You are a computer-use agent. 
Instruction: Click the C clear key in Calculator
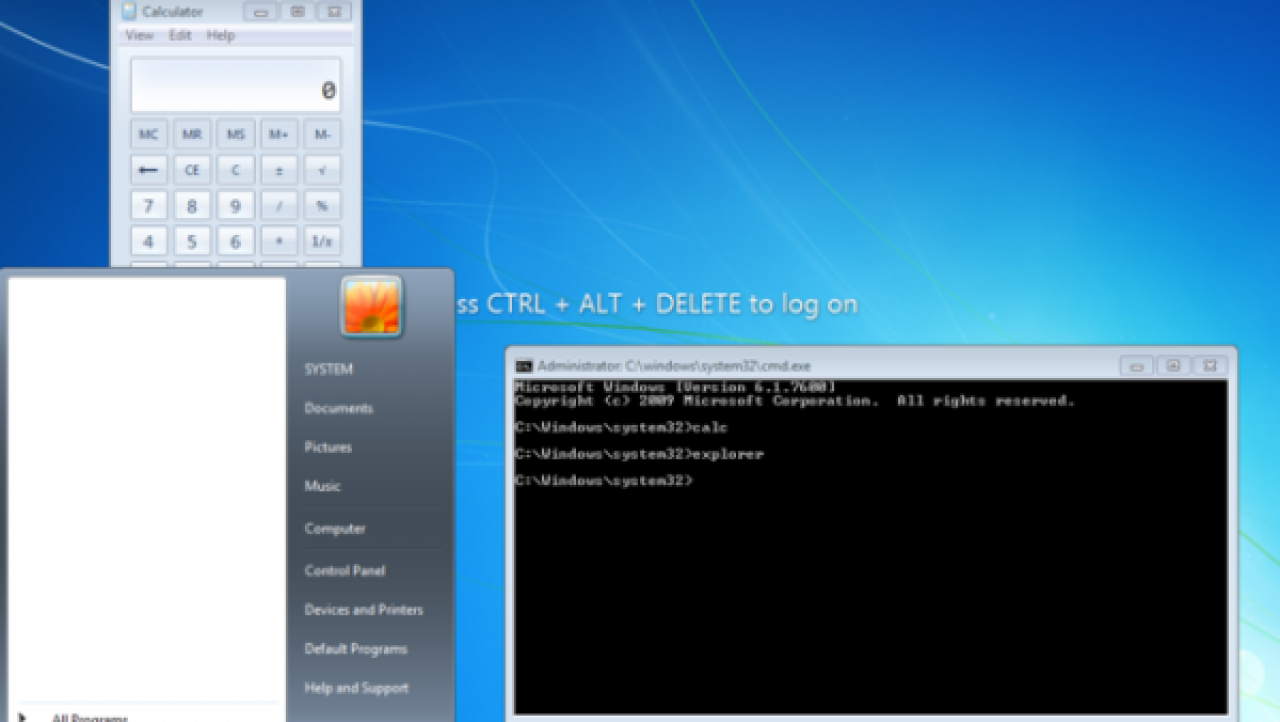pos(236,170)
